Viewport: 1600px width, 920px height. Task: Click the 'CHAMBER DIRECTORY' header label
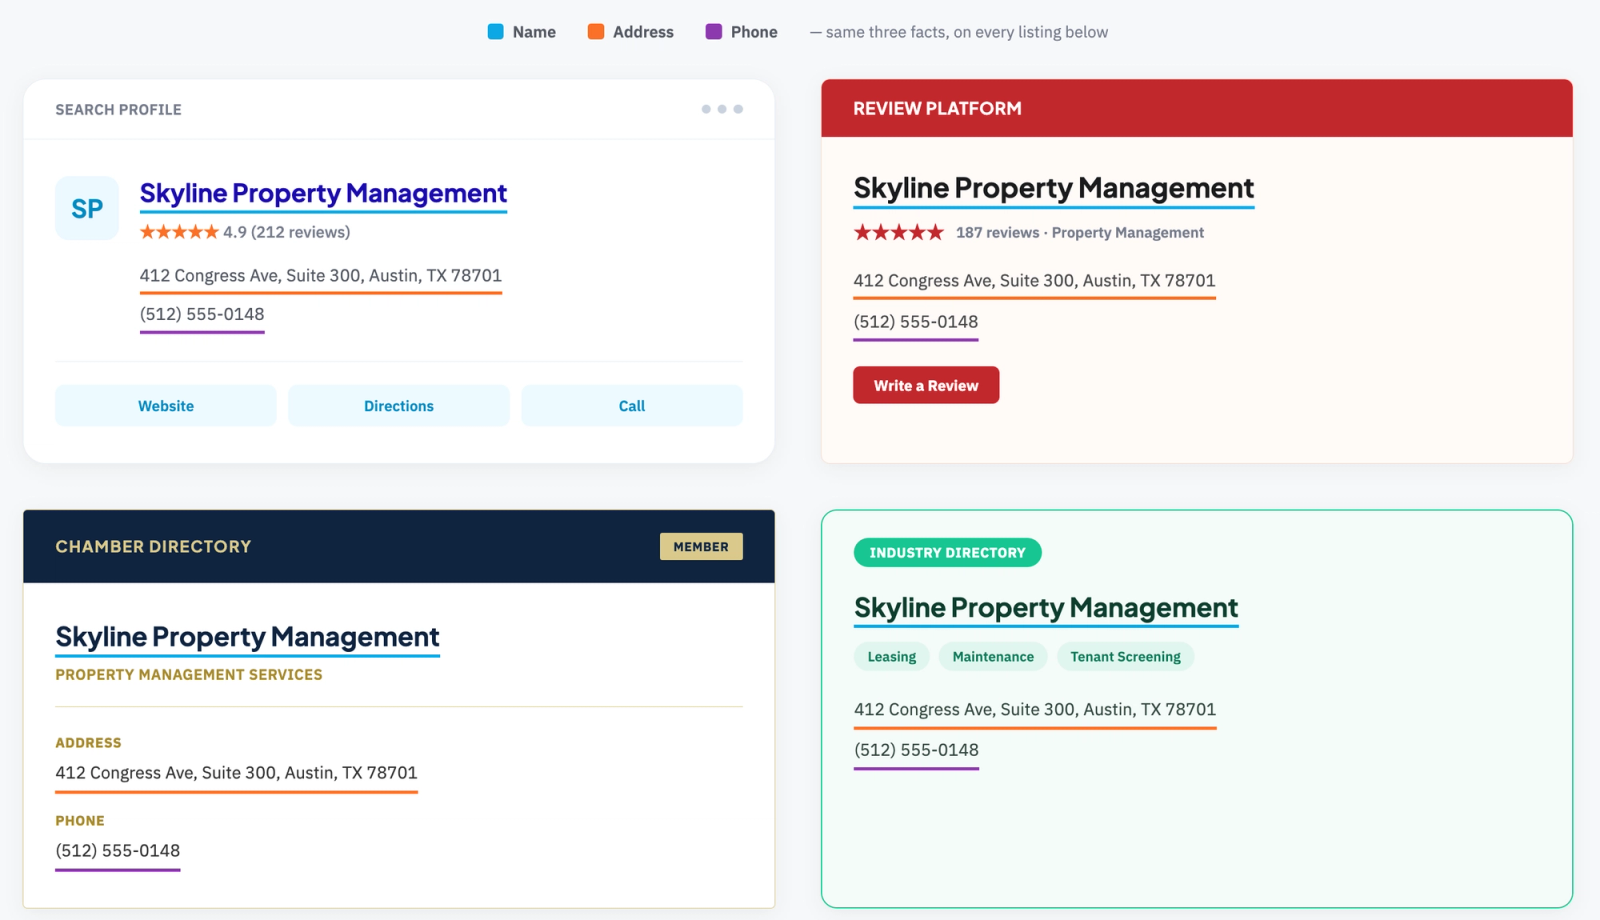click(x=153, y=547)
